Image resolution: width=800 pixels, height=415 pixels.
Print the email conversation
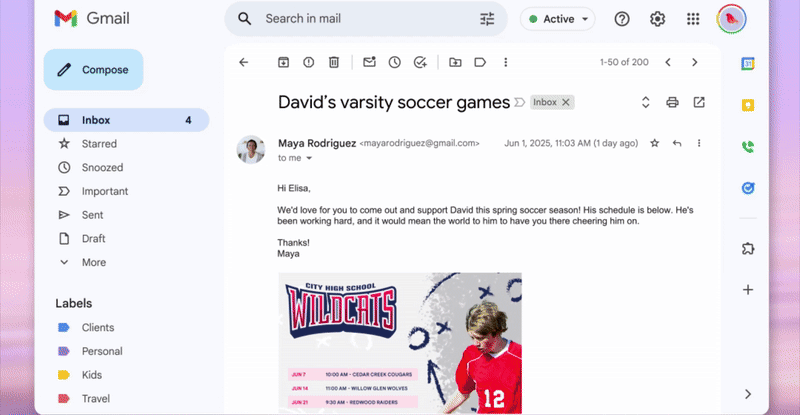672,102
